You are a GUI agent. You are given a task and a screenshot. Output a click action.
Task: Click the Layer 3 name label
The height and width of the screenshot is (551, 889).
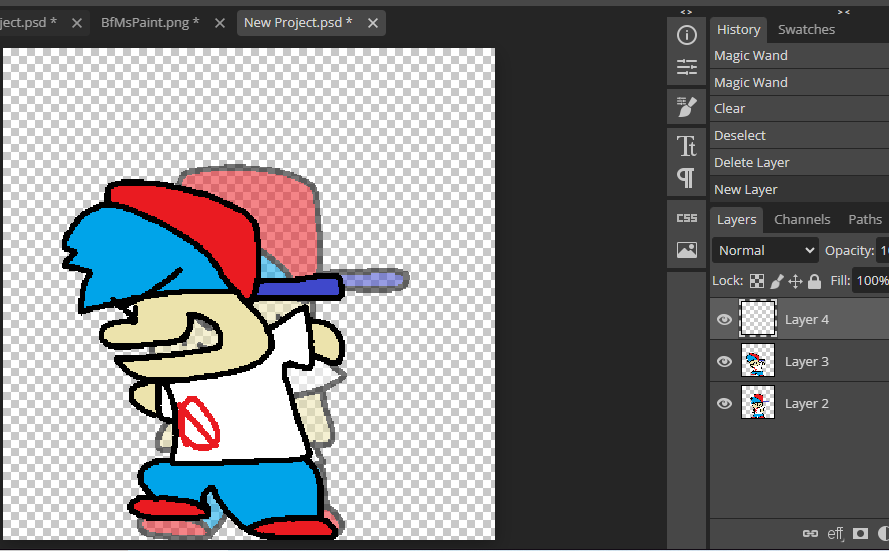pyautogui.click(x=807, y=362)
